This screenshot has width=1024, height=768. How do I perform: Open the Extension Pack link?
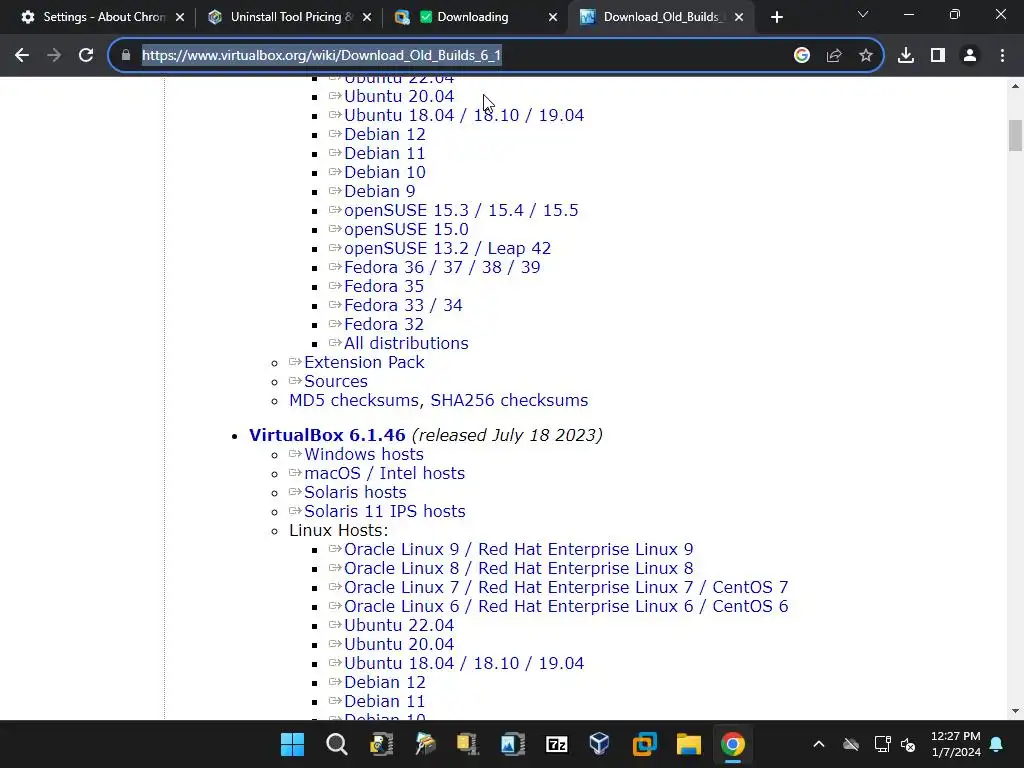(x=364, y=362)
